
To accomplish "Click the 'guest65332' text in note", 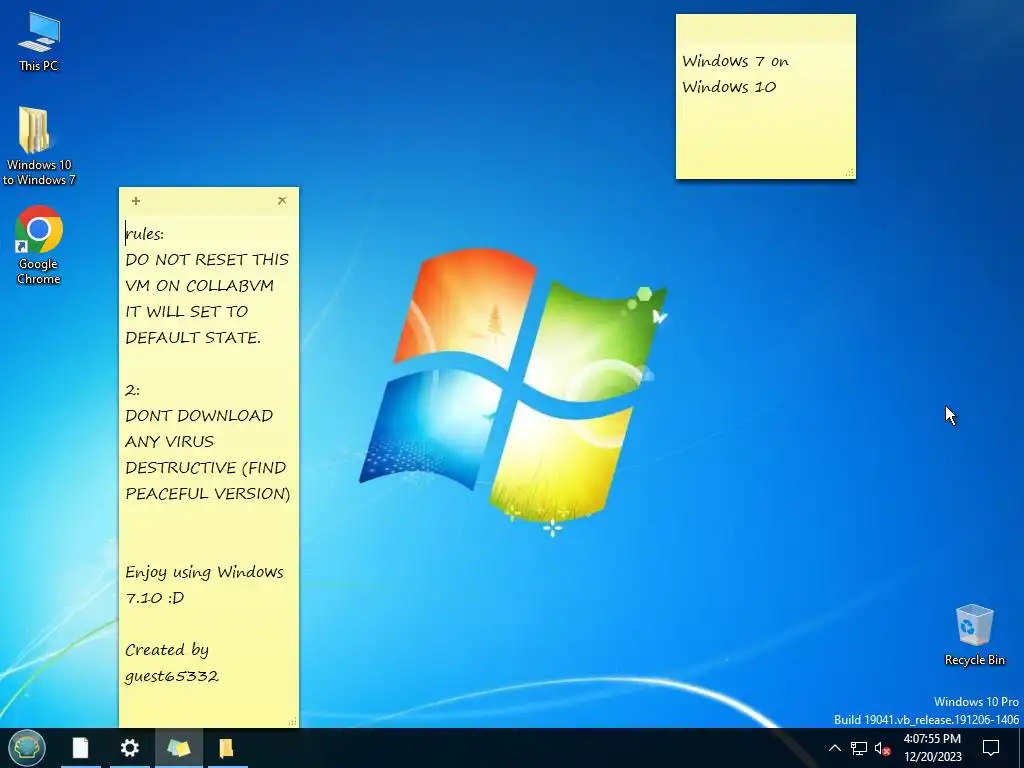I will tap(172, 676).
